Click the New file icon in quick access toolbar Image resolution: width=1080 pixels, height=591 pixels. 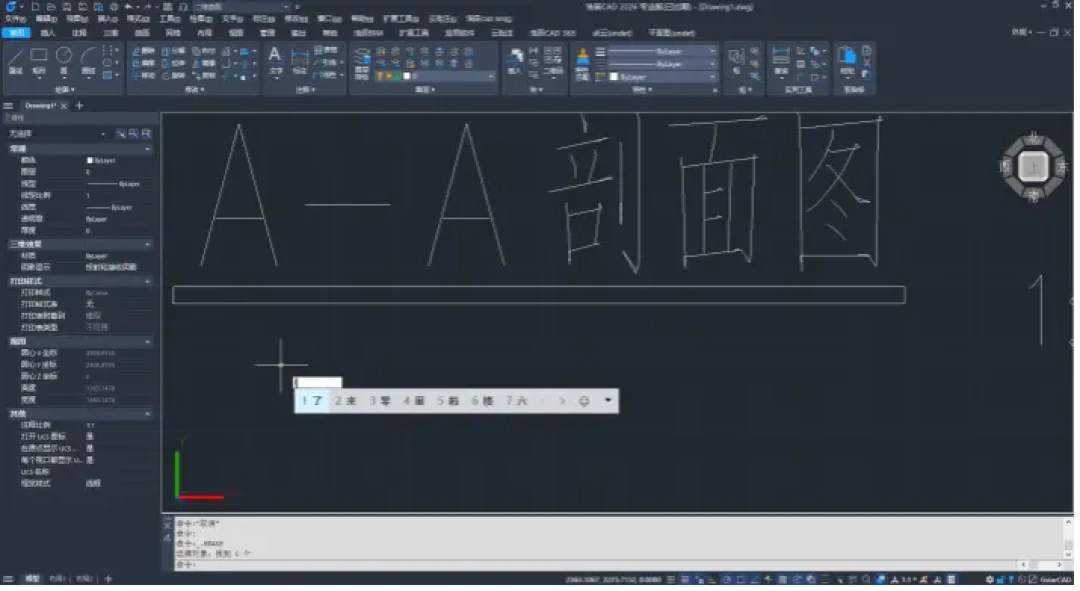(35, 6)
